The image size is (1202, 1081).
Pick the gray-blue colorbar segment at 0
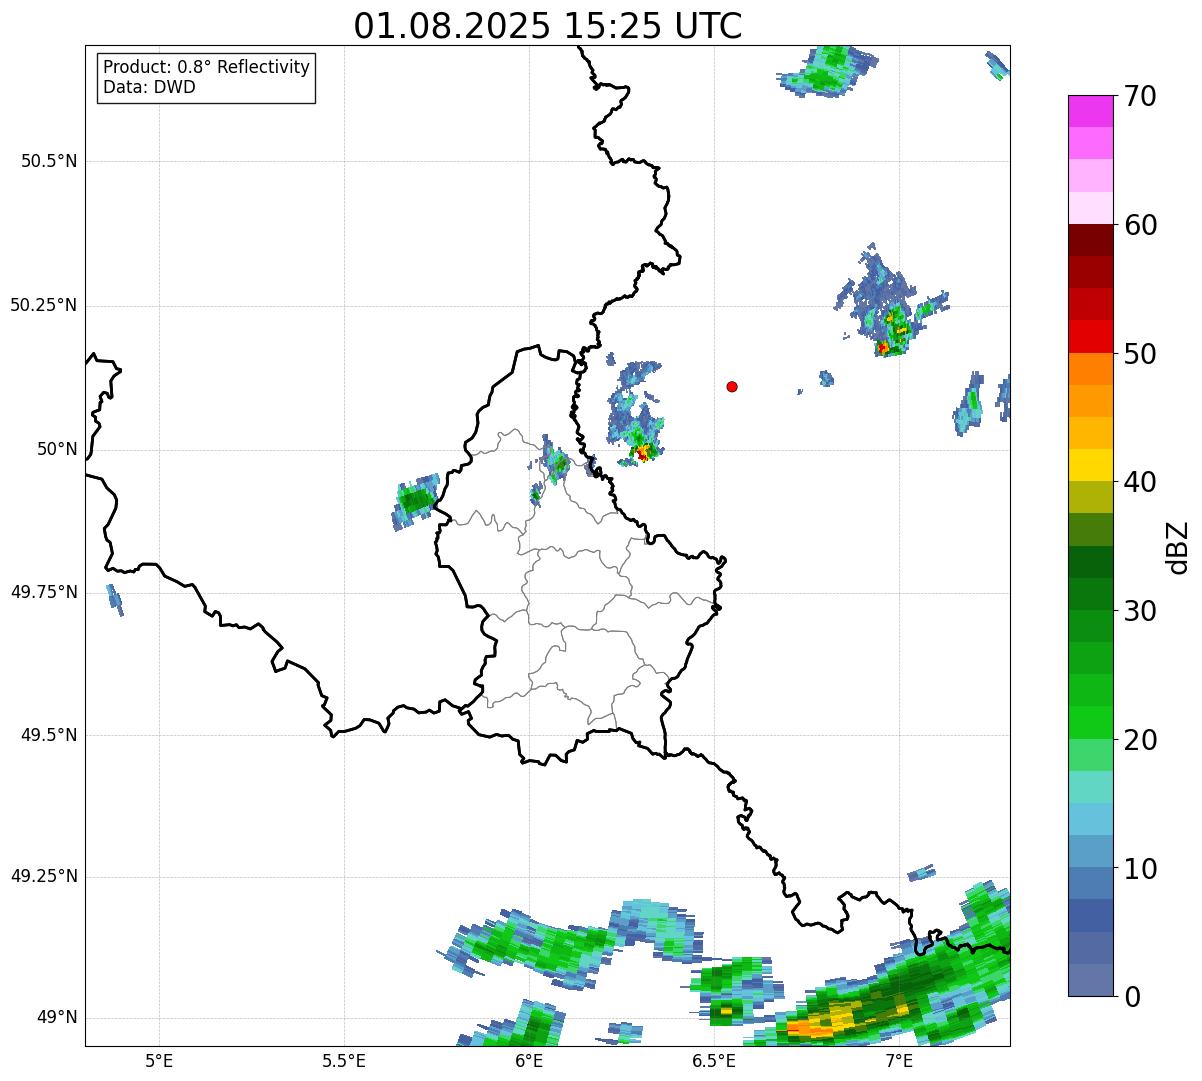pyautogui.click(x=1090, y=980)
